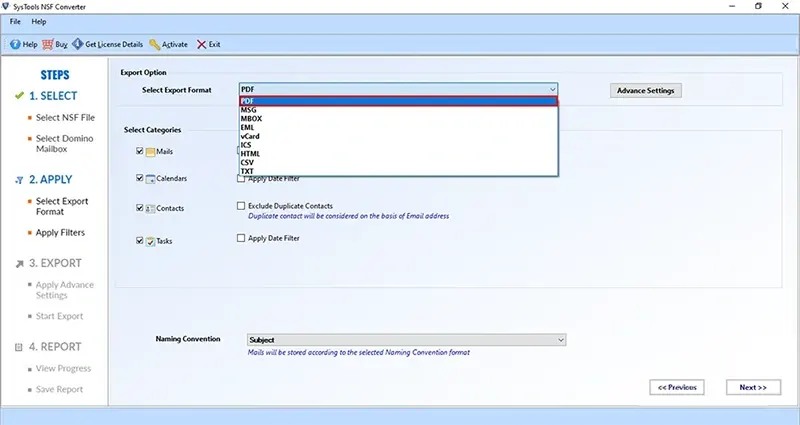Click the 4. REPORT heading
The width and height of the screenshot is (800, 425).
55,347
